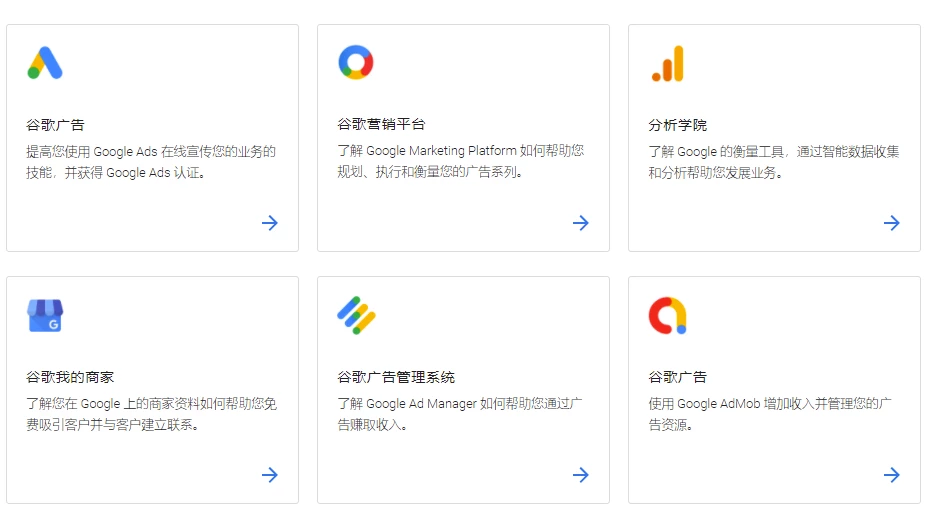Click the Google Ad Manager striped icon

coord(356,315)
